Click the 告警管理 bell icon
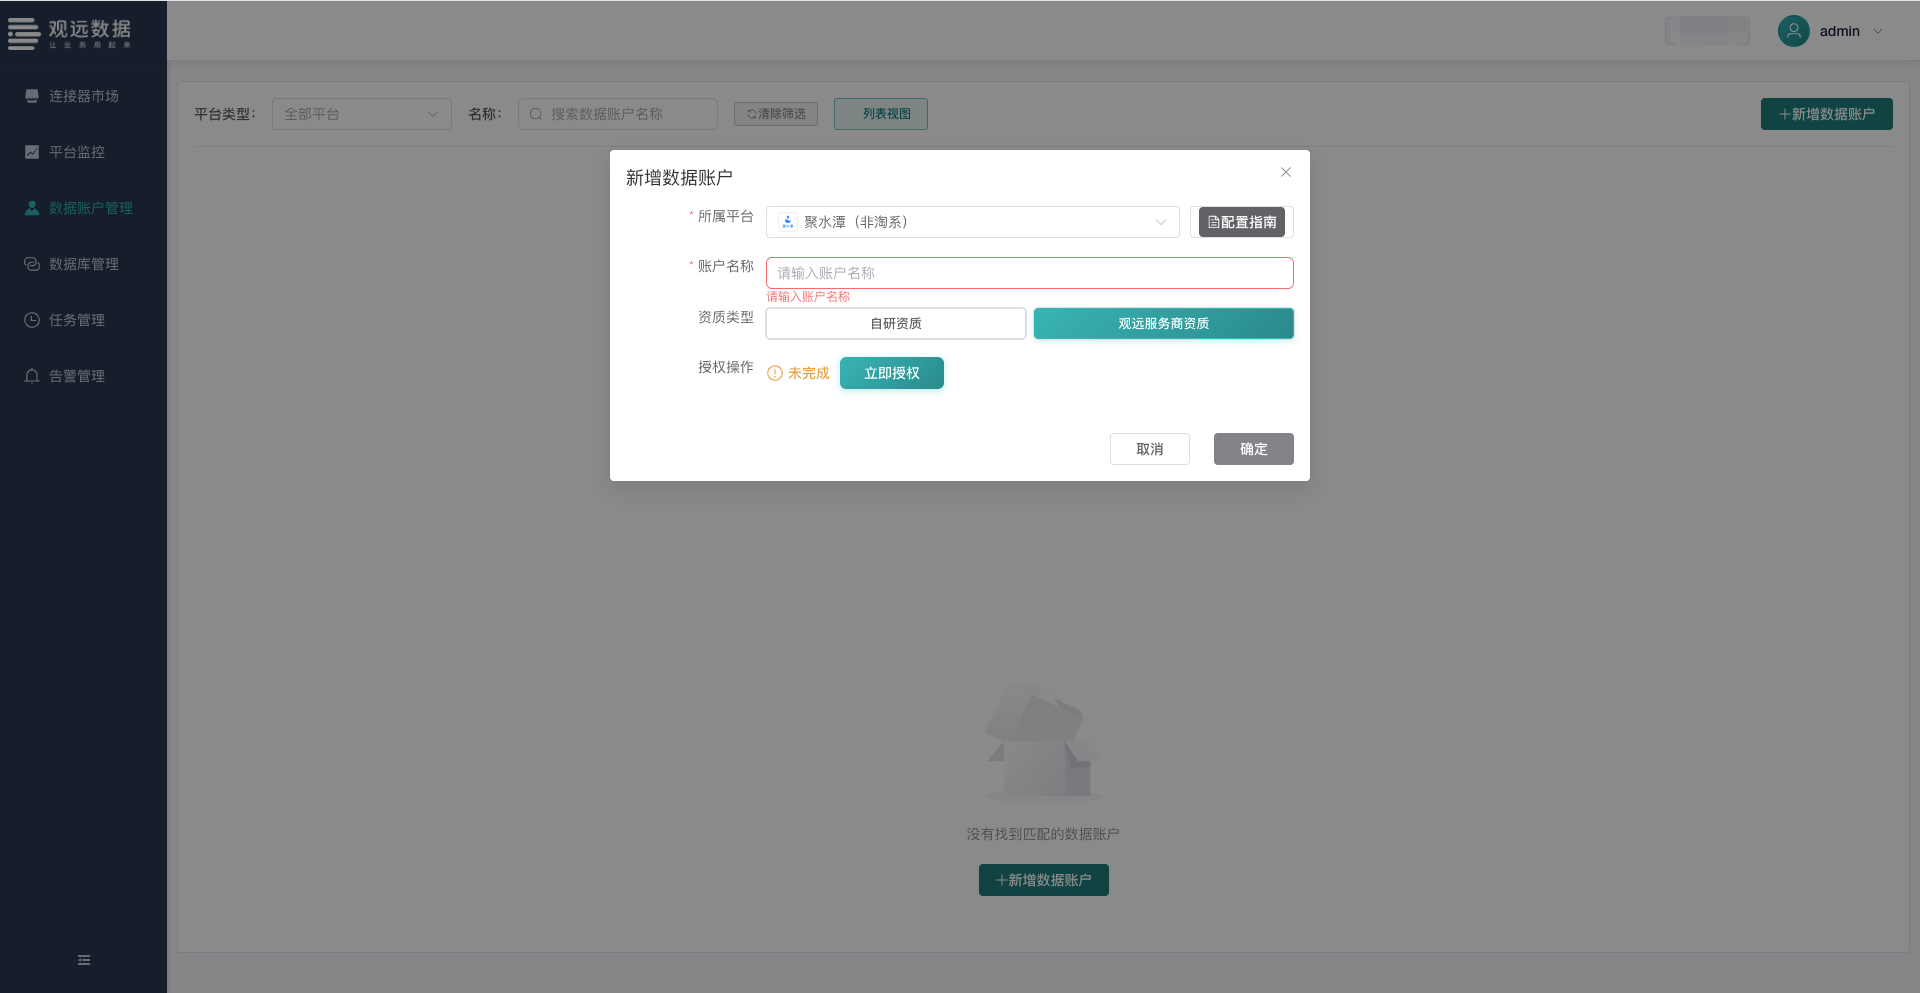Screen dimensions: 1920x993 coord(32,376)
